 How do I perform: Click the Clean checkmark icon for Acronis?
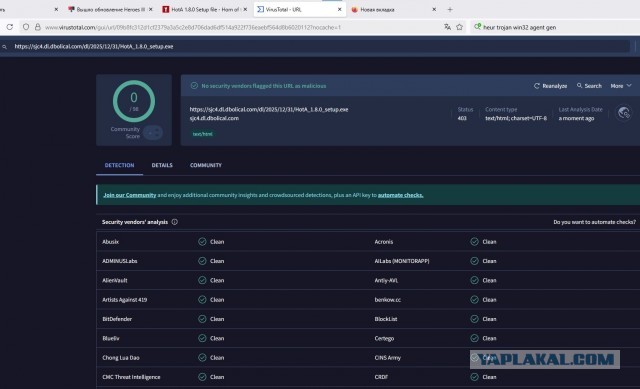[x=474, y=242]
